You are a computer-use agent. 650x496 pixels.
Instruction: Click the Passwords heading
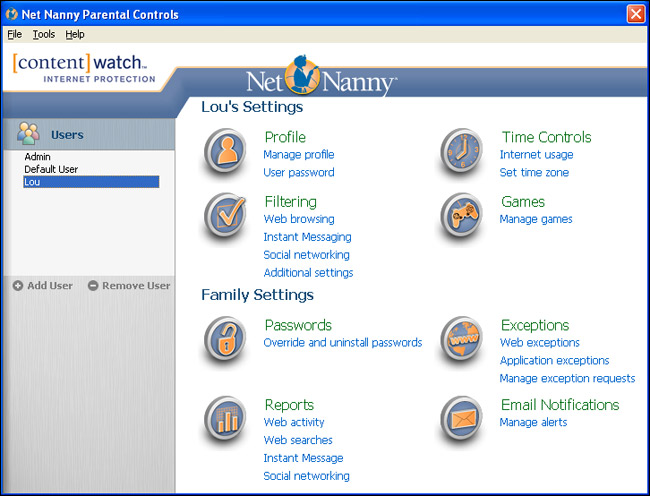[x=298, y=325]
